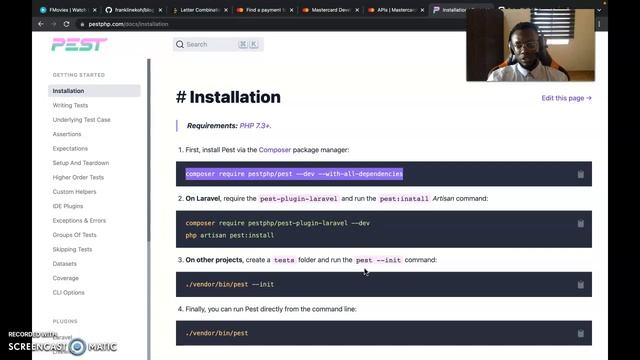The image size is (640, 360).
Task: Close the Mastercard Developers tab
Action: 357,10
